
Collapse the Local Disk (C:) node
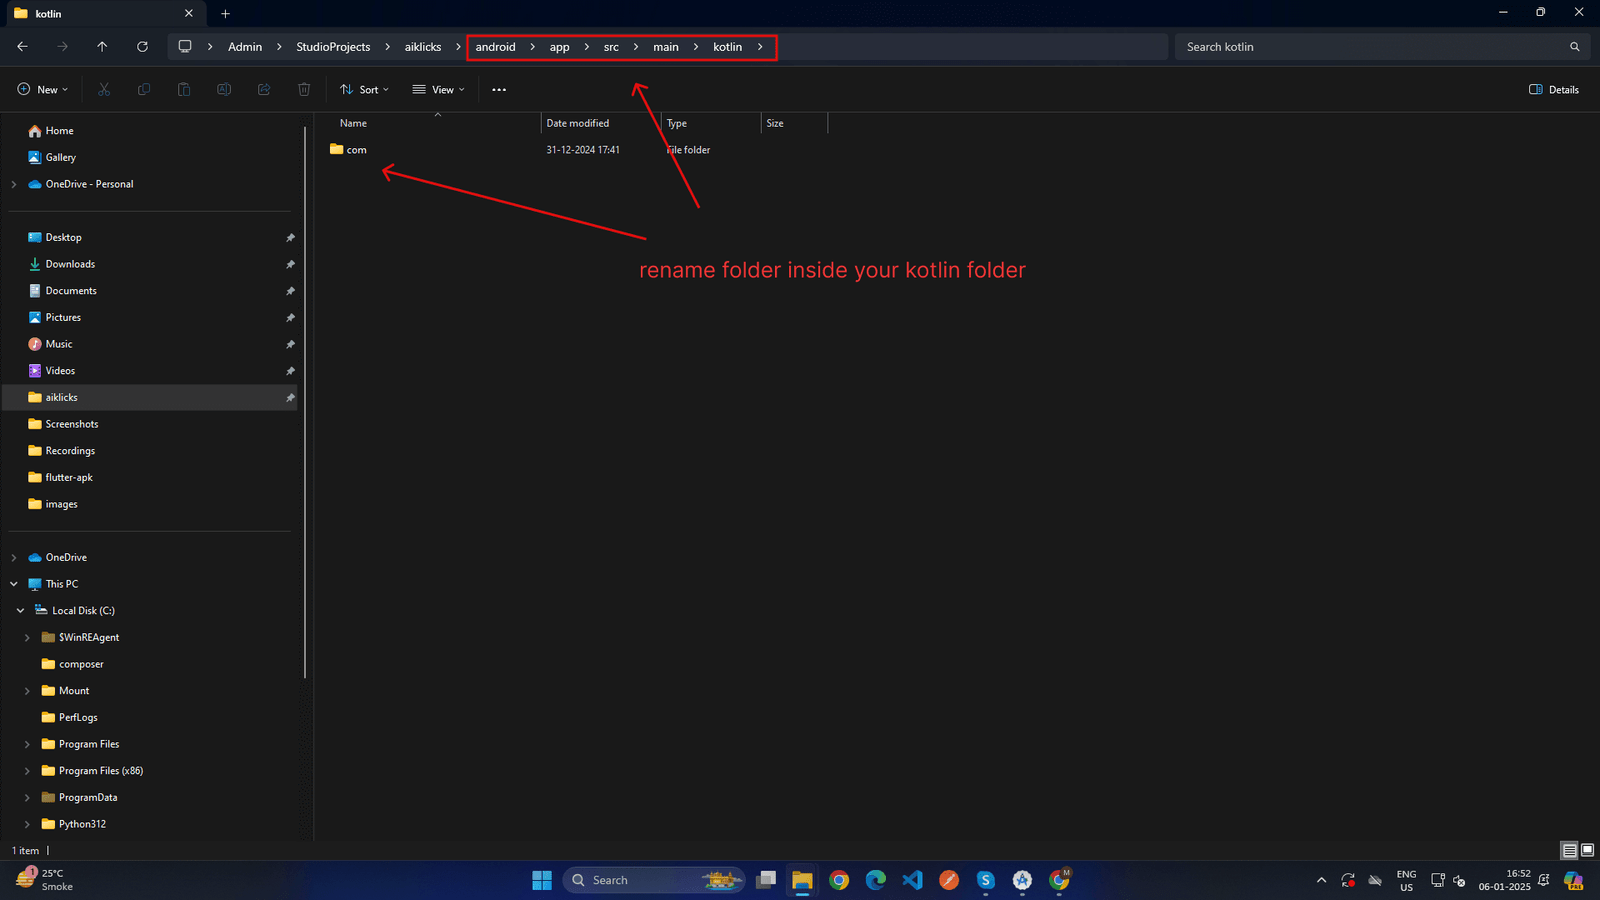(x=20, y=611)
